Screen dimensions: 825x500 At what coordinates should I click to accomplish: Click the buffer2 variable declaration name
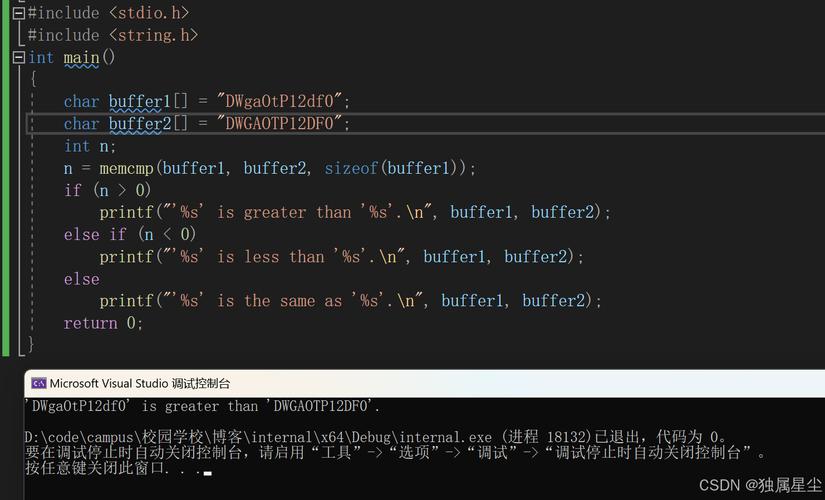coord(140,124)
